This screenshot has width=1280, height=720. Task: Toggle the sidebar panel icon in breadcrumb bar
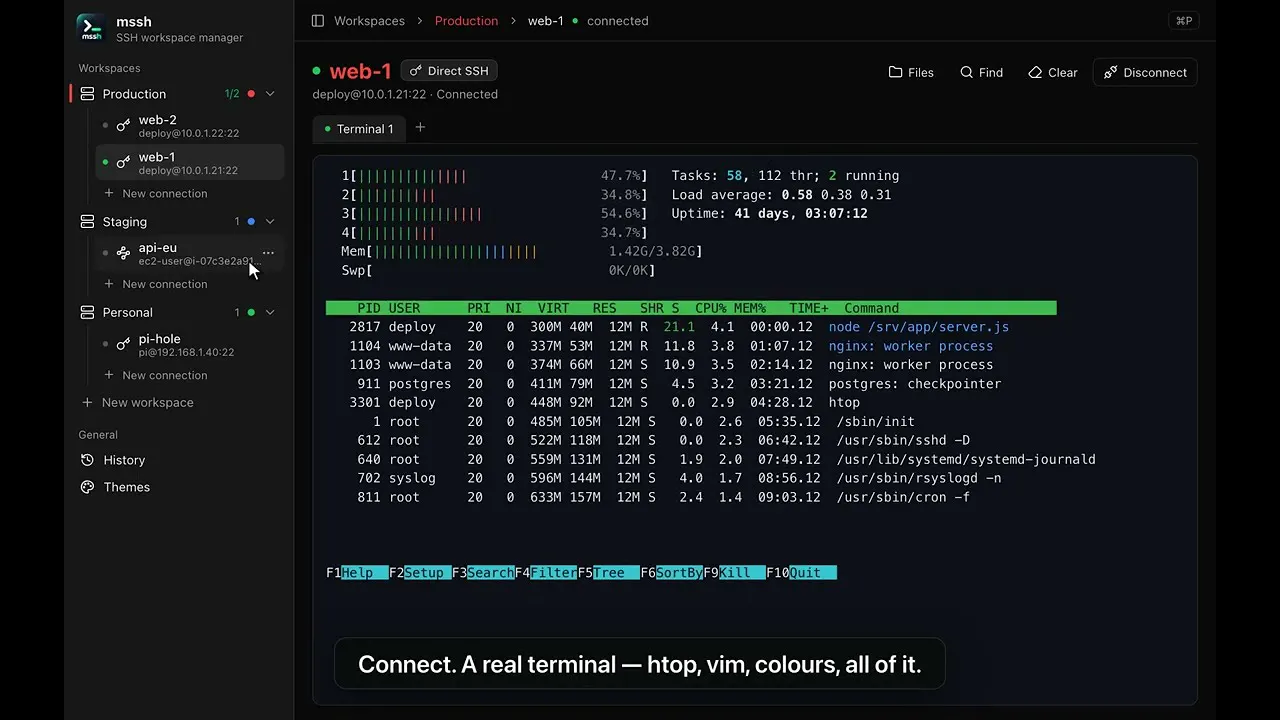[x=318, y=21]
